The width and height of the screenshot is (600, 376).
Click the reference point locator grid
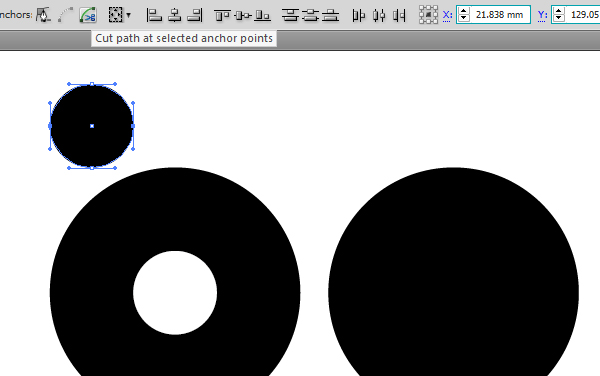(428, 15)
